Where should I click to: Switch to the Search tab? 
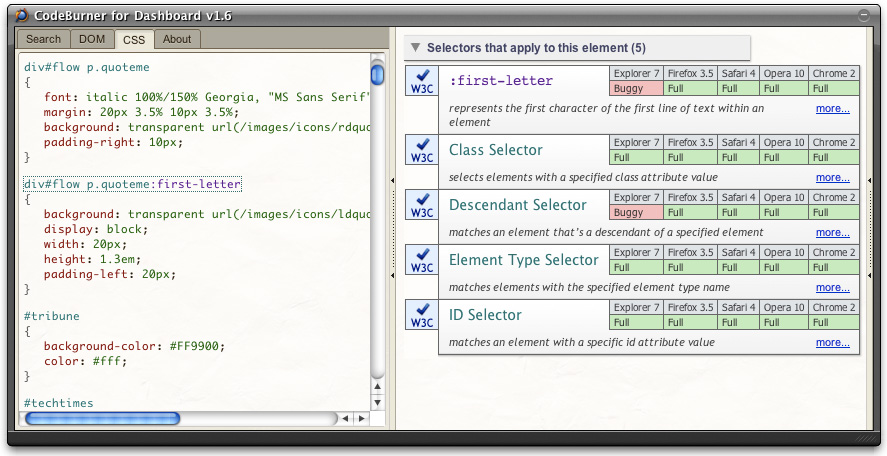click(44, 39)
